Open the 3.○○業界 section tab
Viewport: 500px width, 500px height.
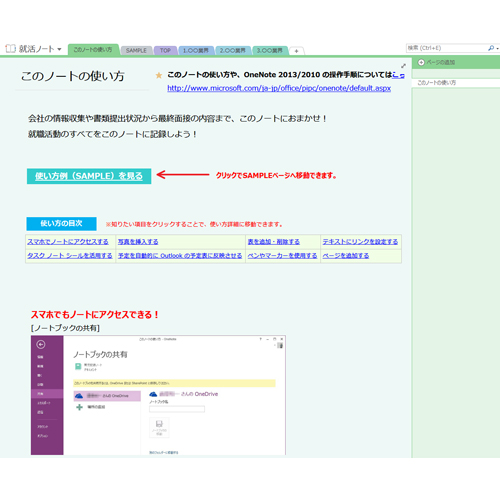coord(270,50)
